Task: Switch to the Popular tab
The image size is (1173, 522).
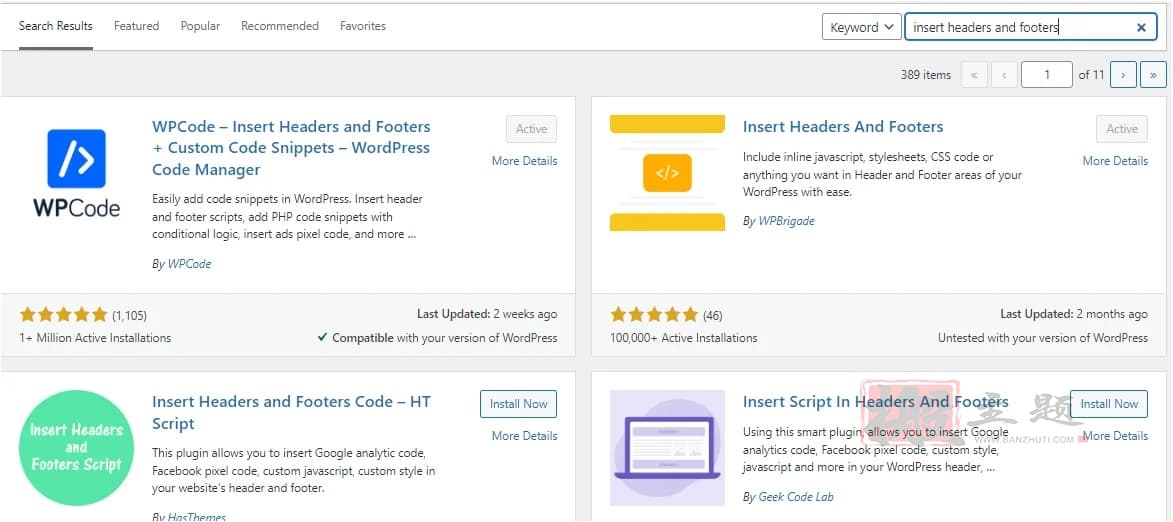Action: point(200,26)
